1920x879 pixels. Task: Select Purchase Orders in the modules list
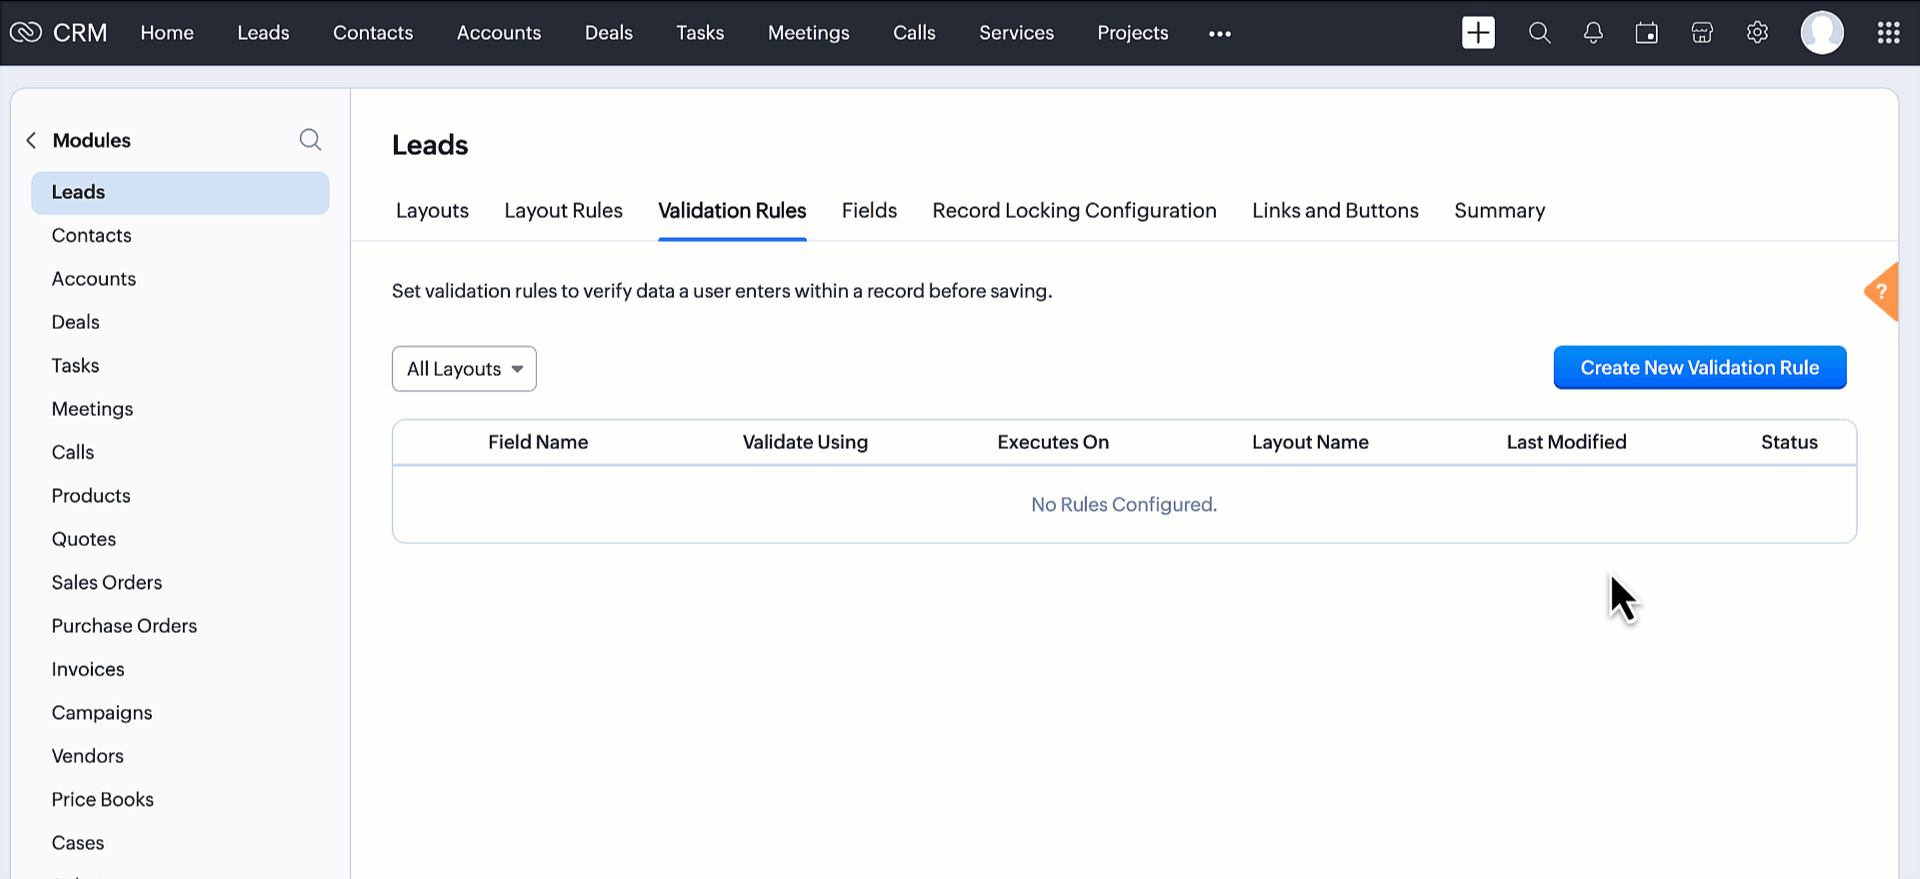pos(124,626)
